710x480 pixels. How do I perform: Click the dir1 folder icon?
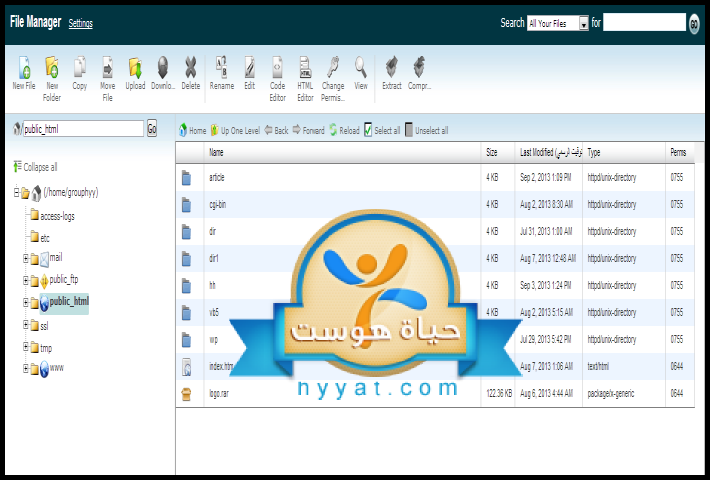186,259
